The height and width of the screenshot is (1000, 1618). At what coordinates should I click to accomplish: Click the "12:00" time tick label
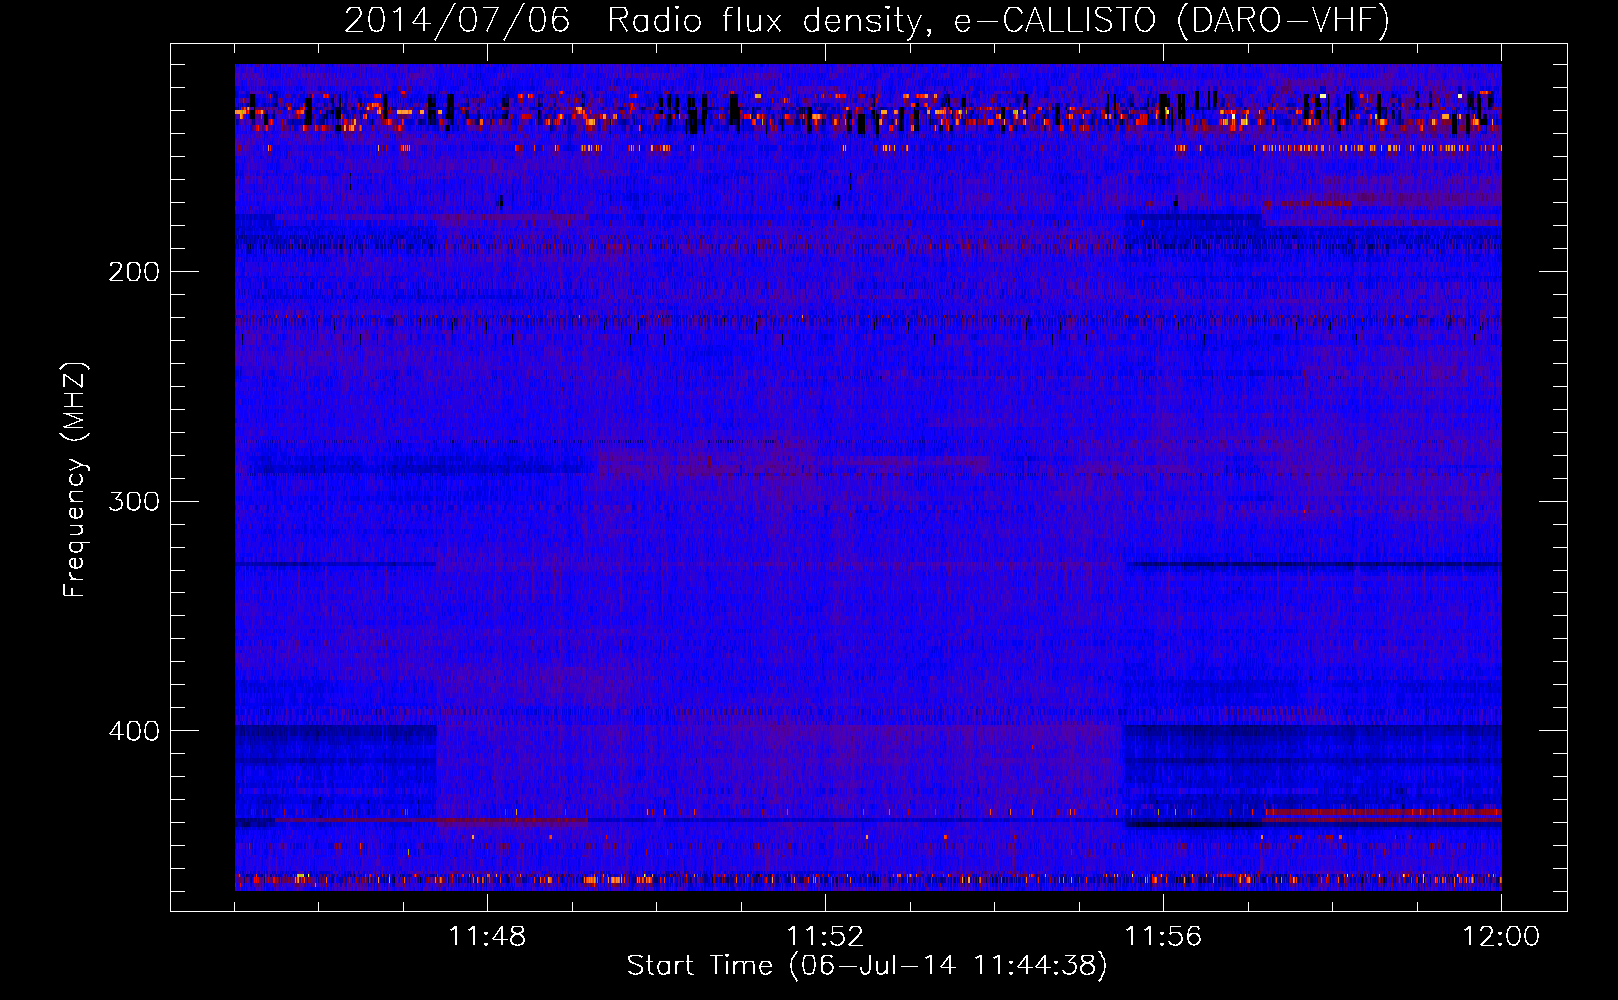1501,937
